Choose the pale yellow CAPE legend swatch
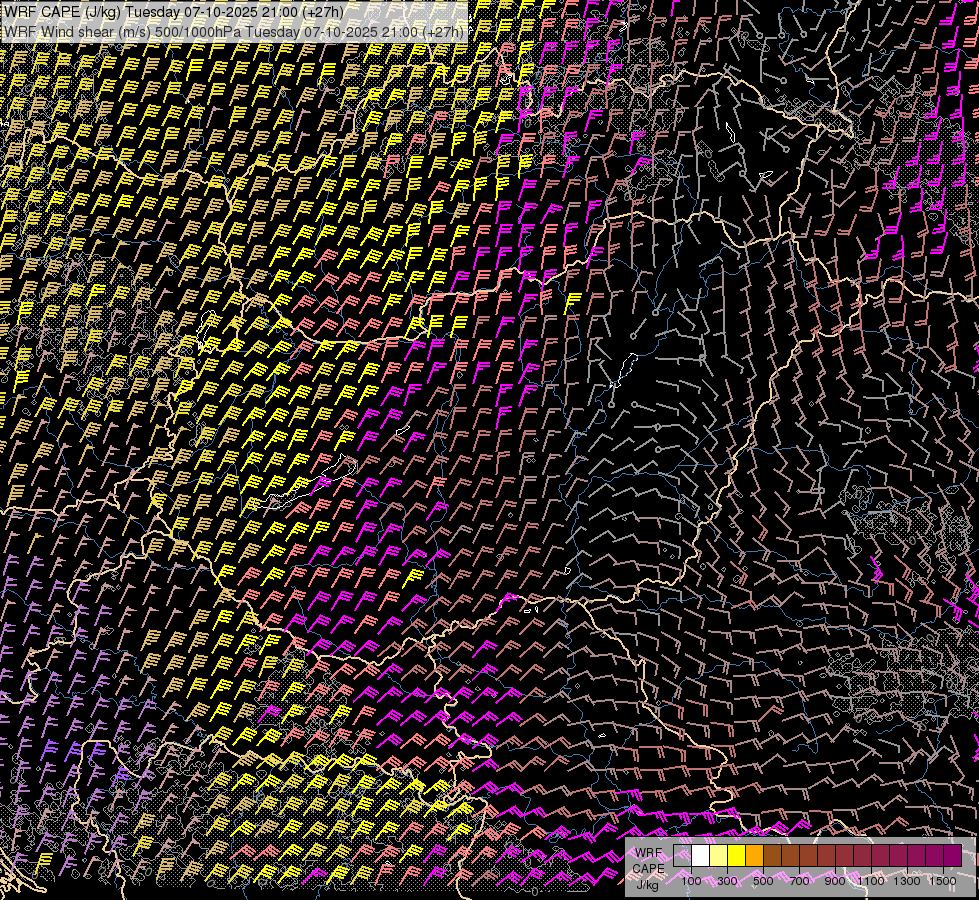The width and height of the screenshot is (979, 900). pyautogui.click(x=719, y=855)
